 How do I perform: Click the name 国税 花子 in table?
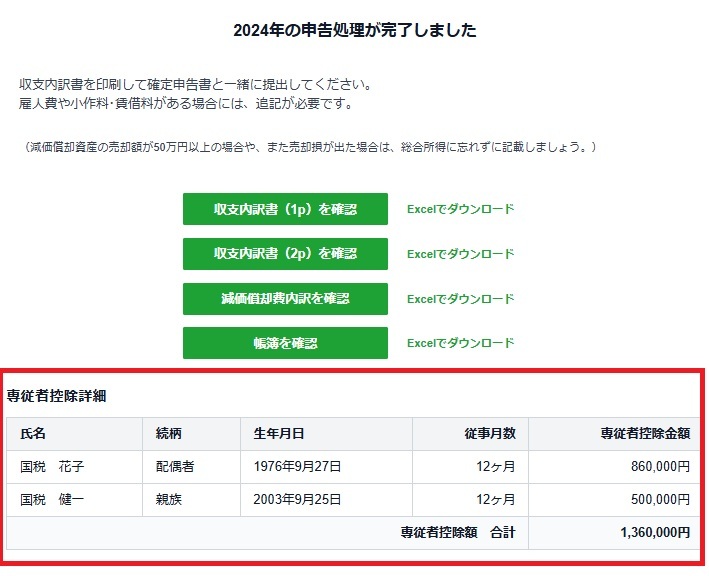pos(52,467)
